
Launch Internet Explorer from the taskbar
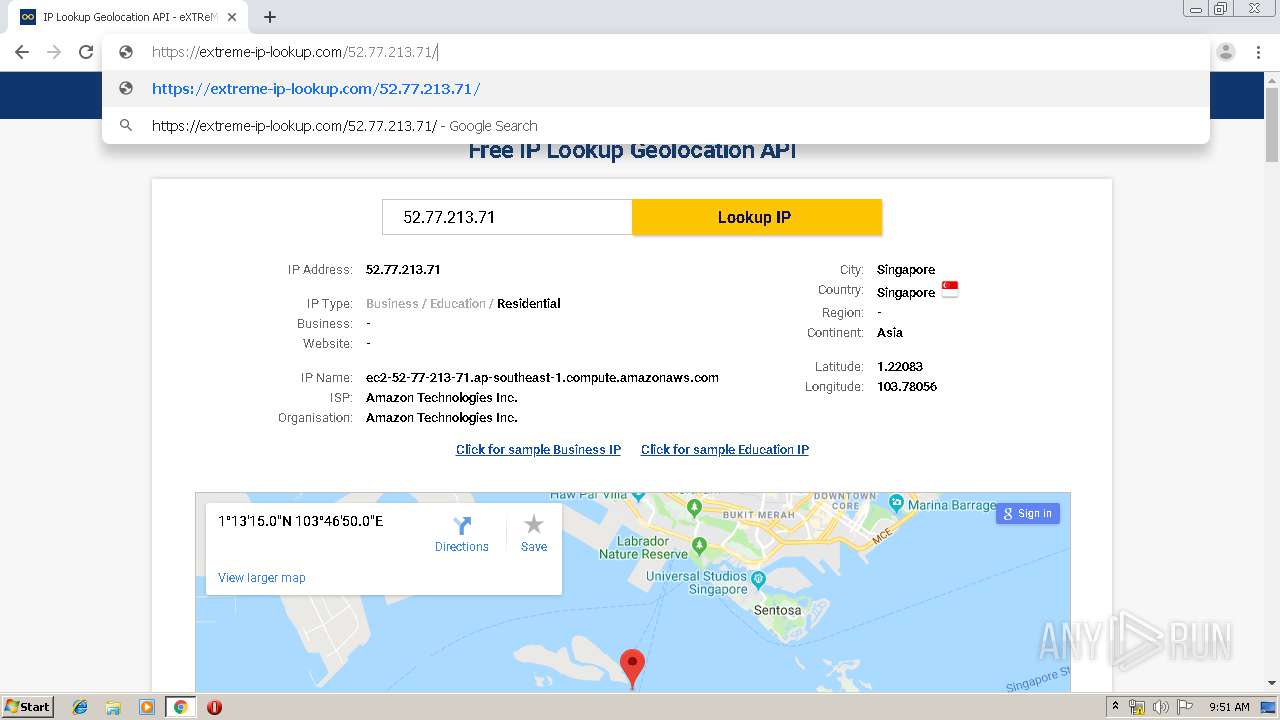coord(80,707)
